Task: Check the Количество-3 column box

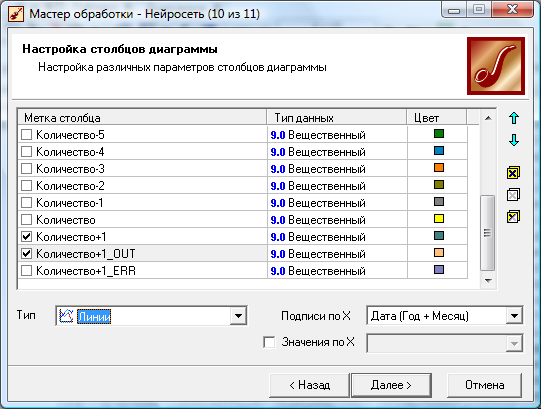Action: (27, 168)
